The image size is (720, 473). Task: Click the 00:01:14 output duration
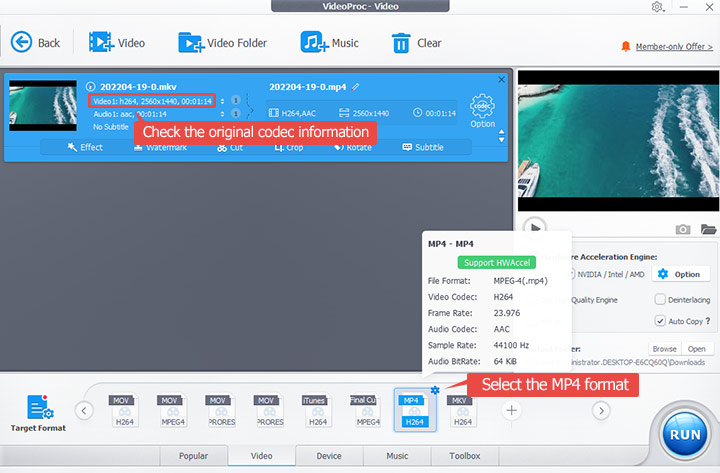click(x=434, y=113)
